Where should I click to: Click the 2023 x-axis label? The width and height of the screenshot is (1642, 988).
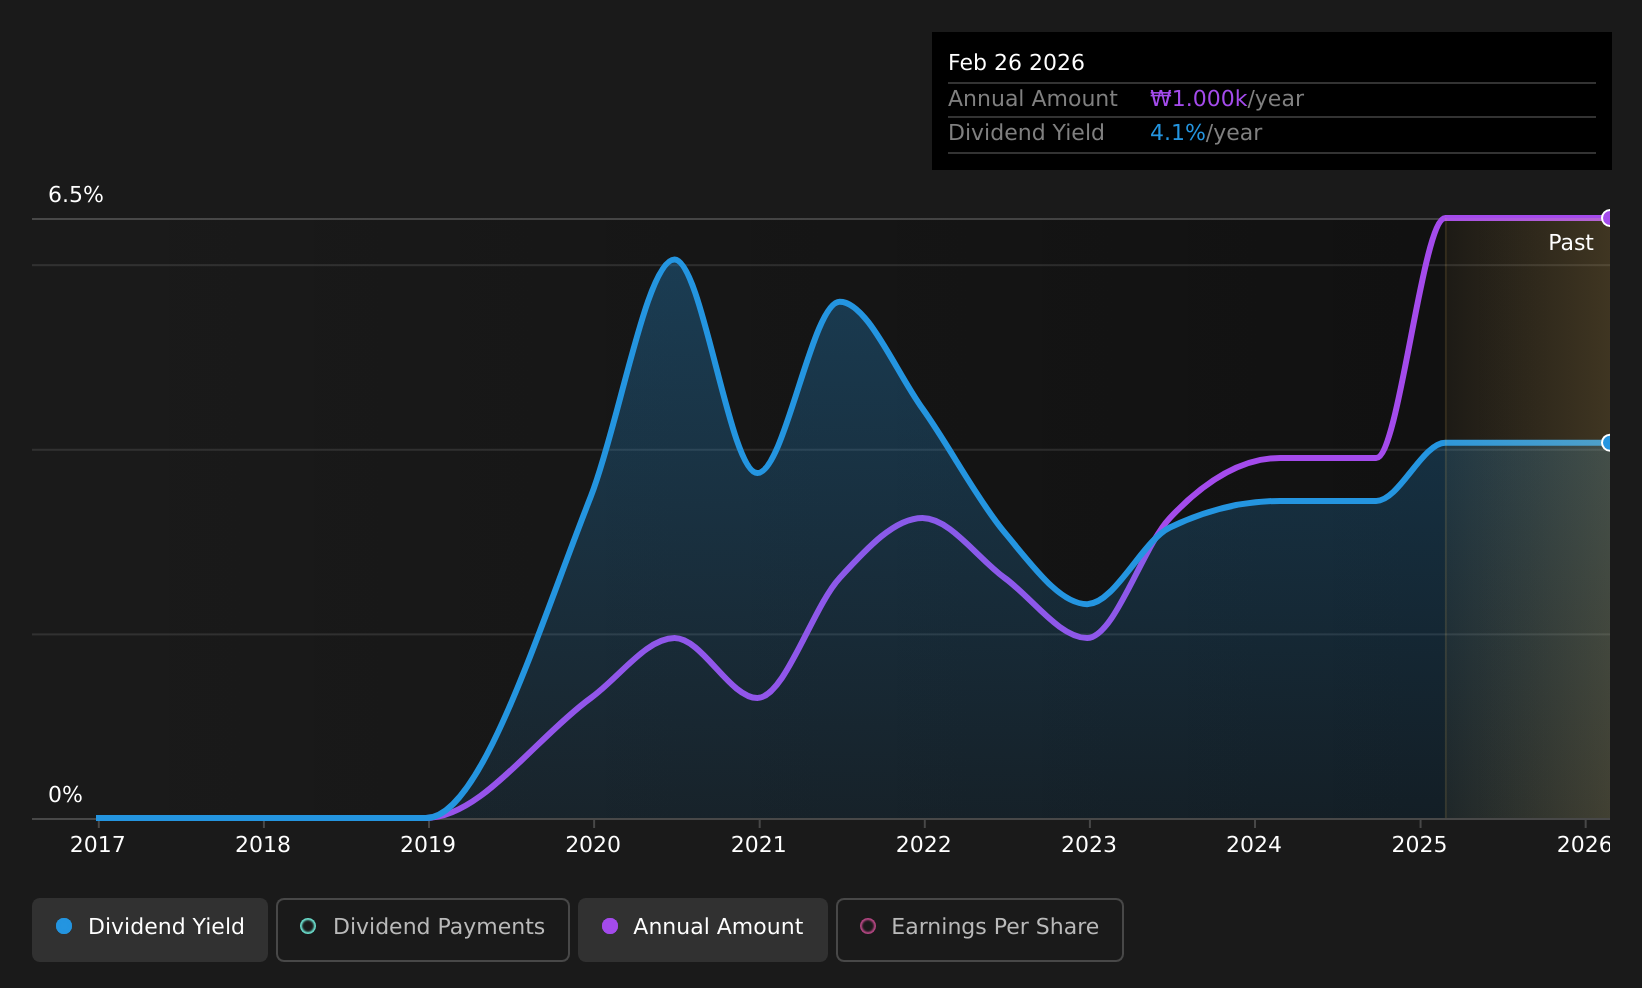1089,845
